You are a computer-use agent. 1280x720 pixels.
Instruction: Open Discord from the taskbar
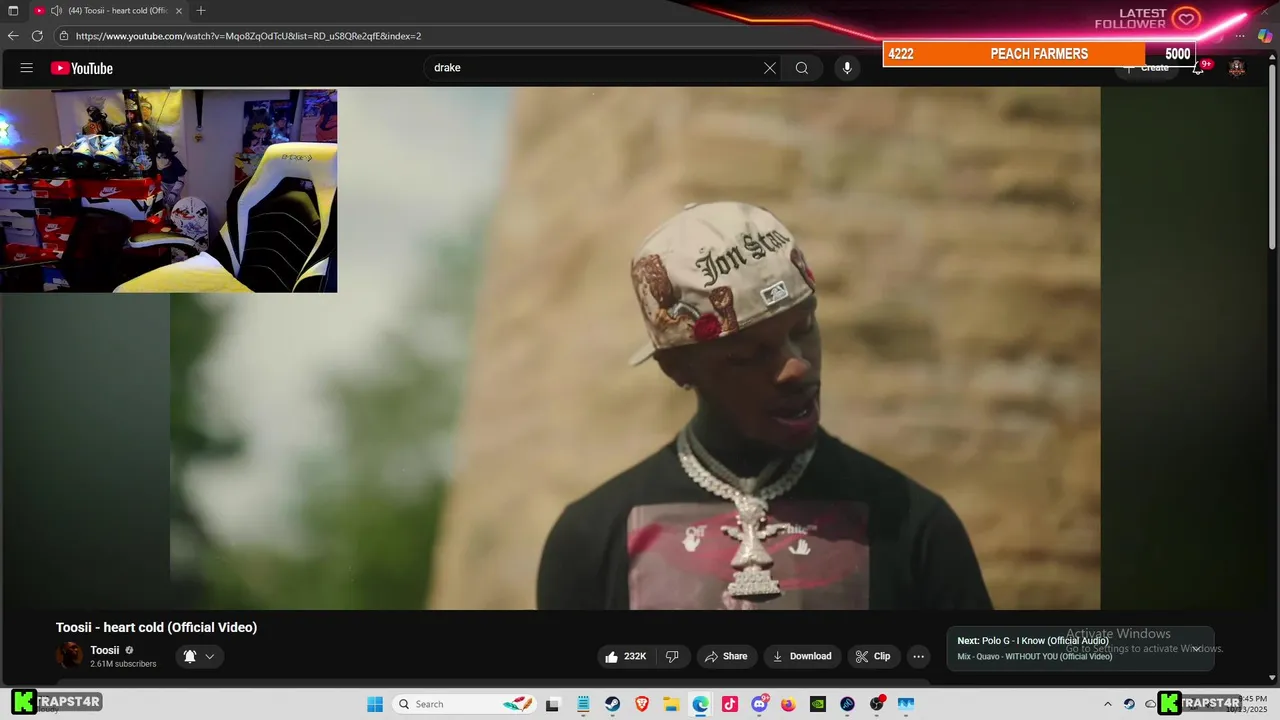pyautogui.click(x=760, y=704)
